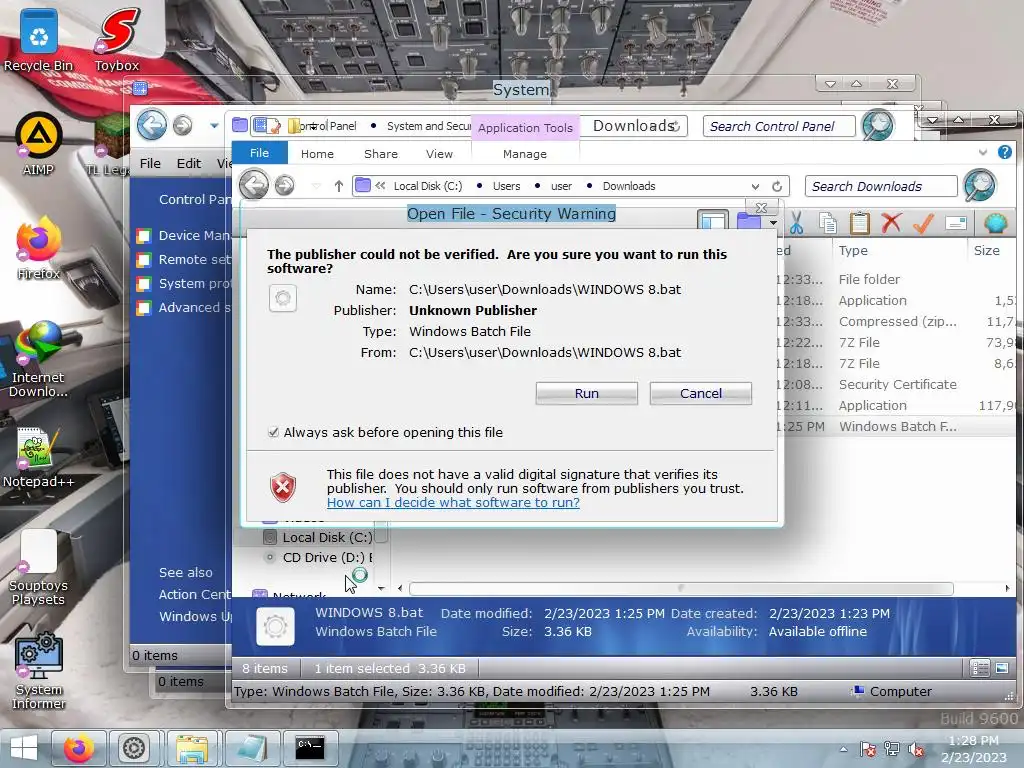Click the Size column header

point(986,250)
